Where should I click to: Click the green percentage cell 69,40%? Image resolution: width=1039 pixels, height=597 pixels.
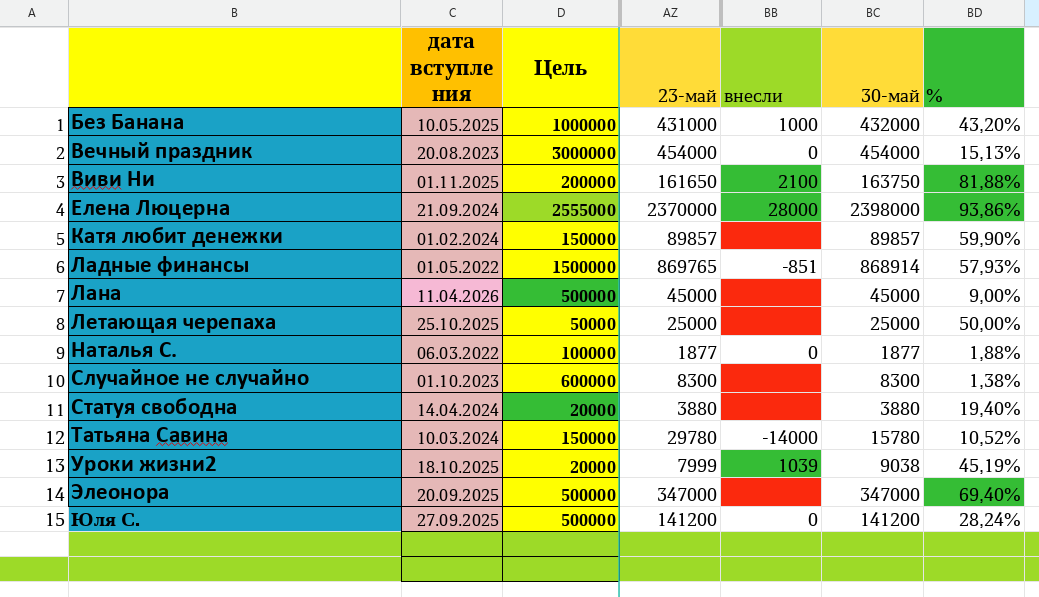974,492
